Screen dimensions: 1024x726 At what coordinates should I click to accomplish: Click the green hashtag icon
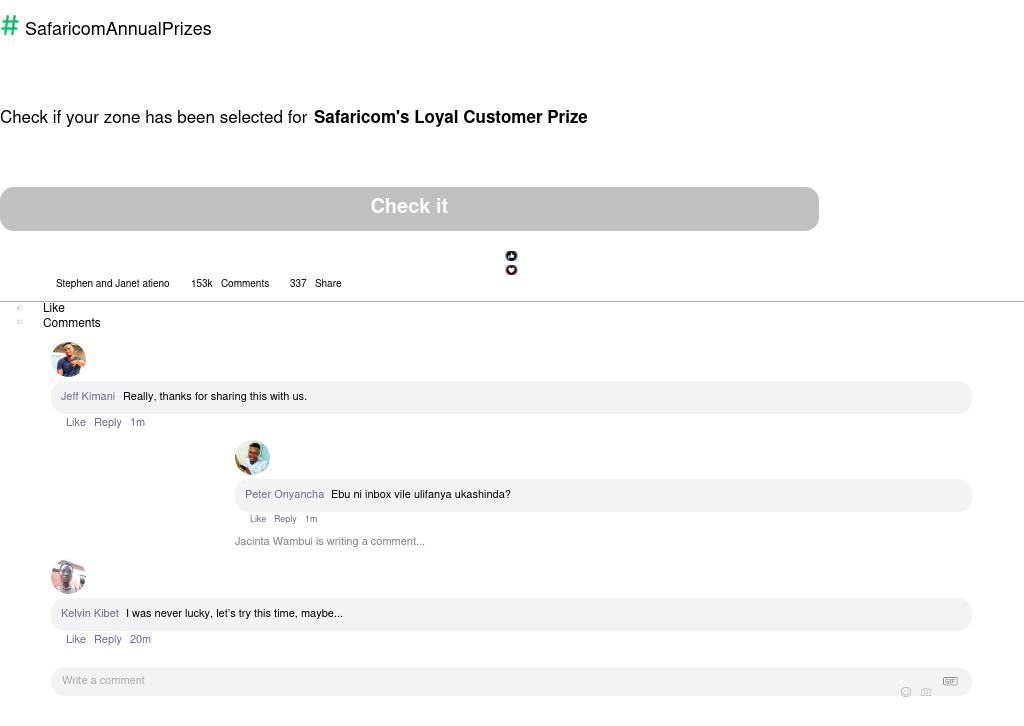pyautogui.click(x=10, y=25)
